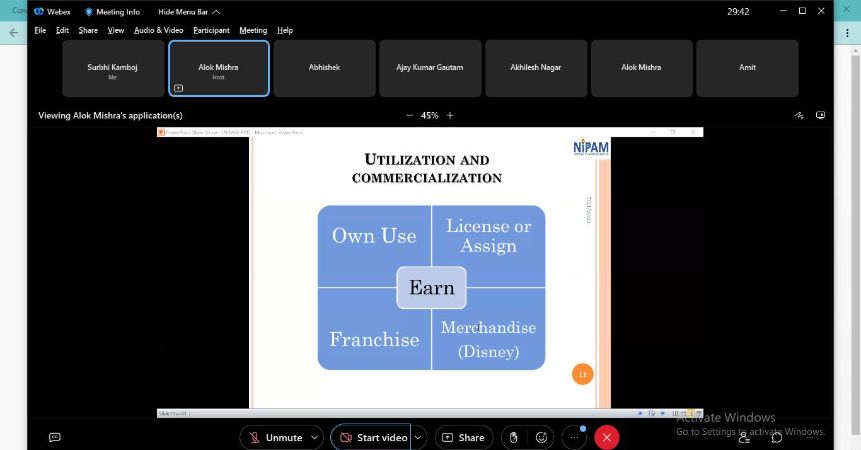Open the Audio & Video menu
The height and width of the screenshot is (450, 861).
coord(158,30)
